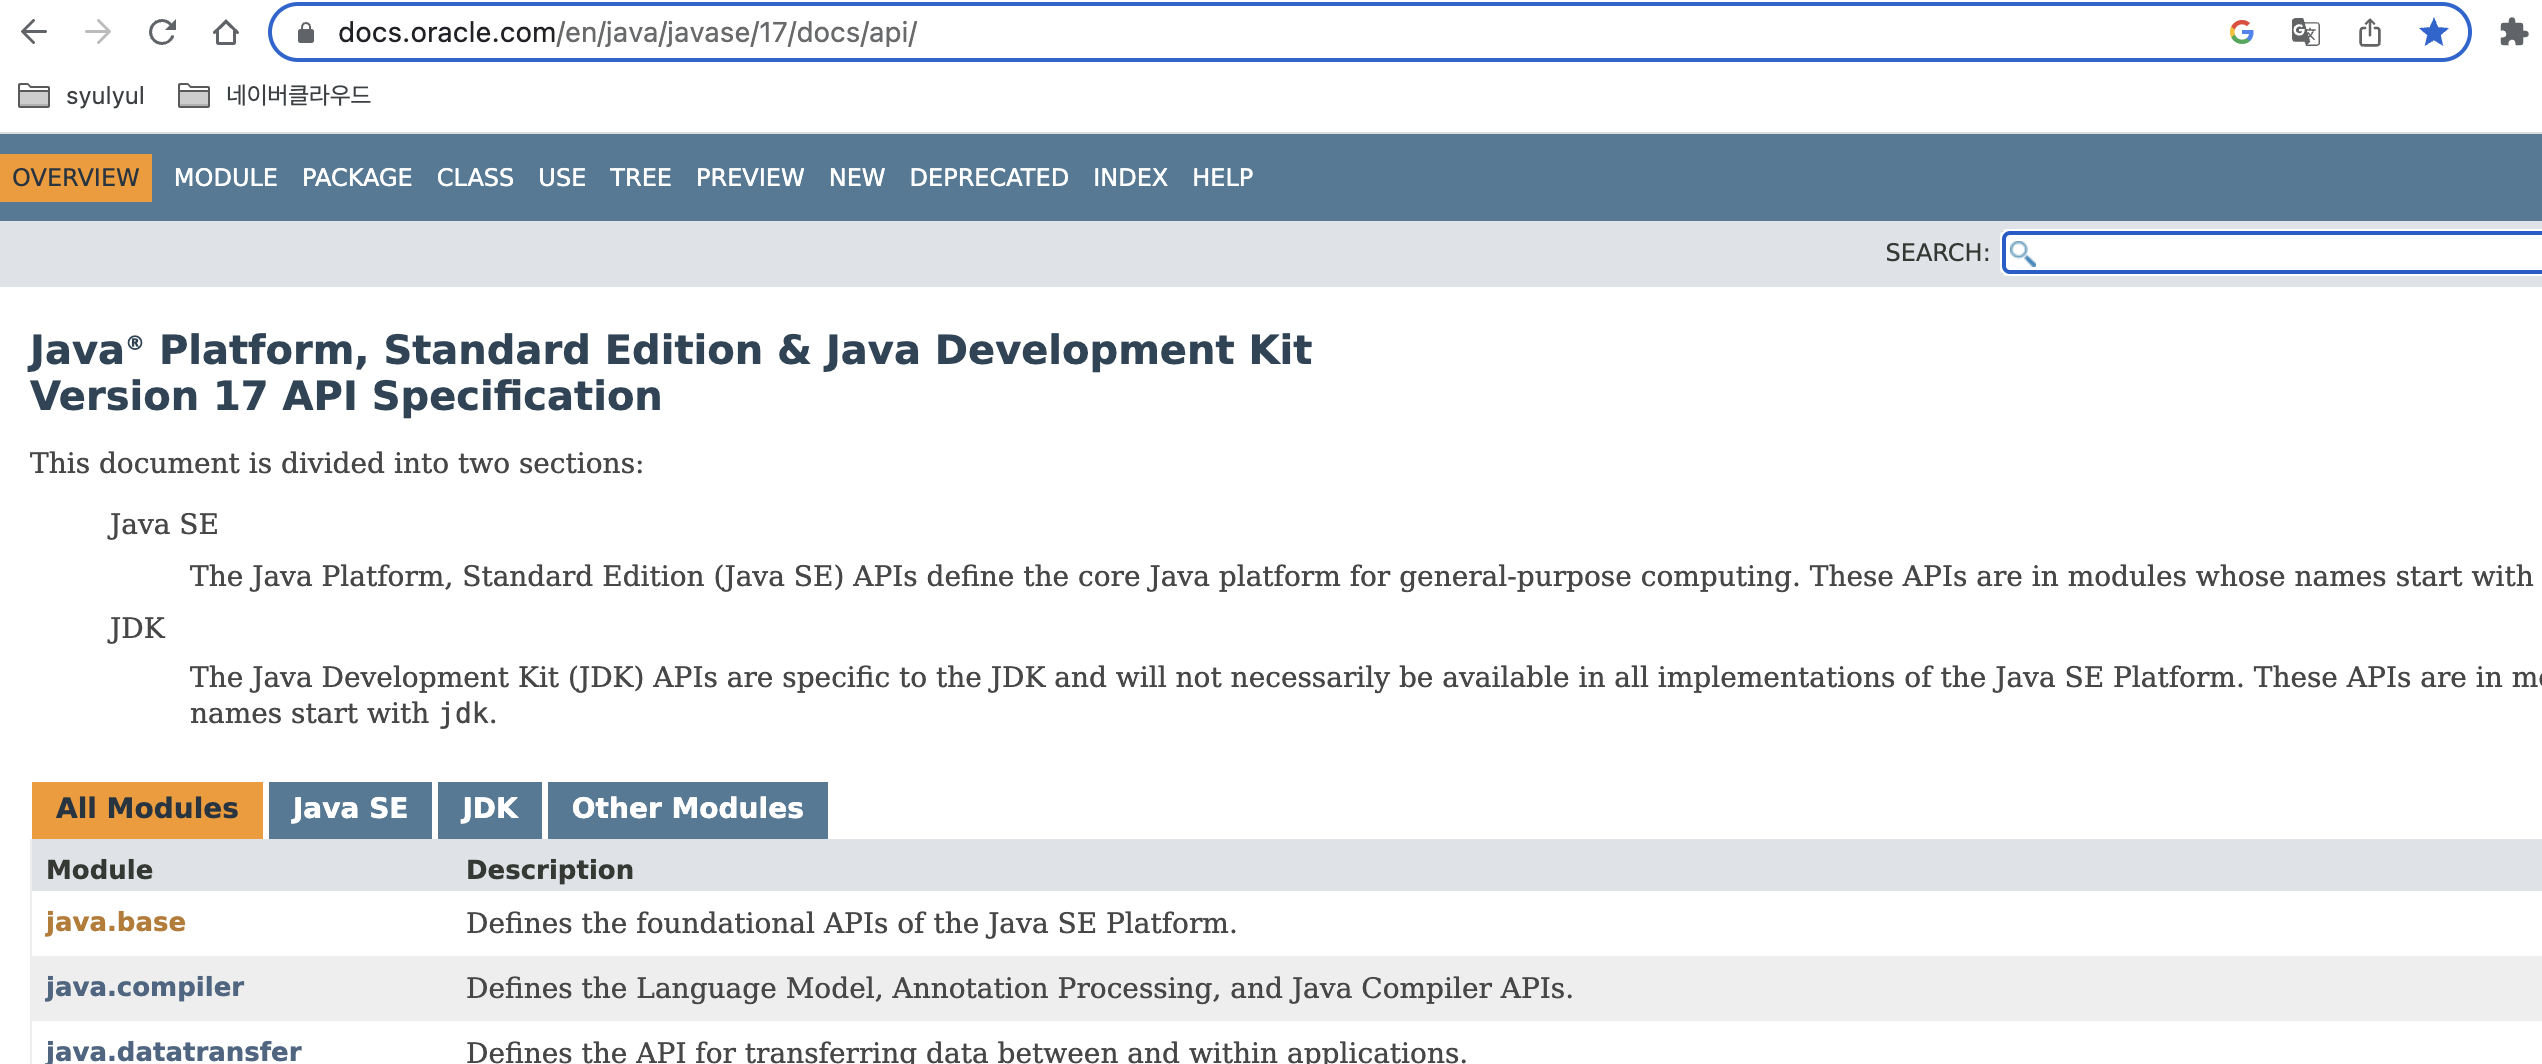Click the Description column header
The height and width of the screenshot is (1064, 2542).
[550, 869]
